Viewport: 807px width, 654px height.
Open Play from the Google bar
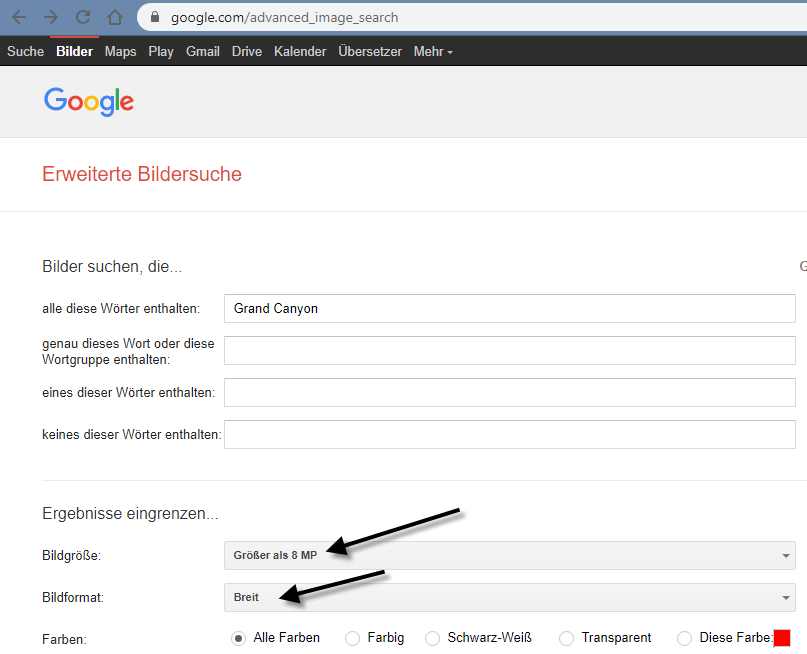coord(161,51)
